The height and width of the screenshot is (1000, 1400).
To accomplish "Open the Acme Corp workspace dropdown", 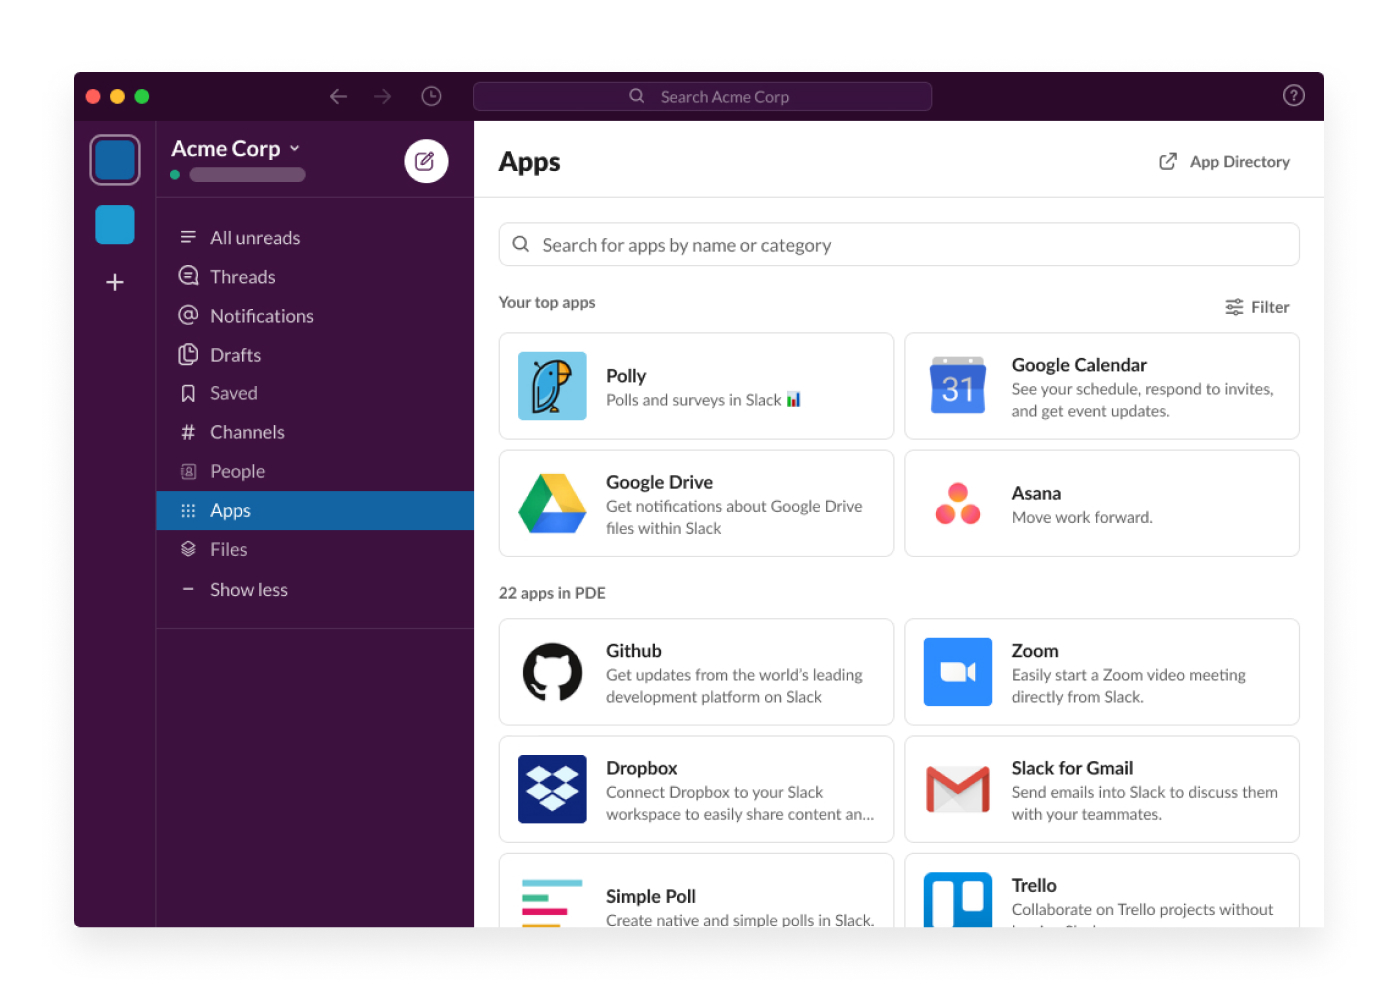I will click(x=236, y=148).
